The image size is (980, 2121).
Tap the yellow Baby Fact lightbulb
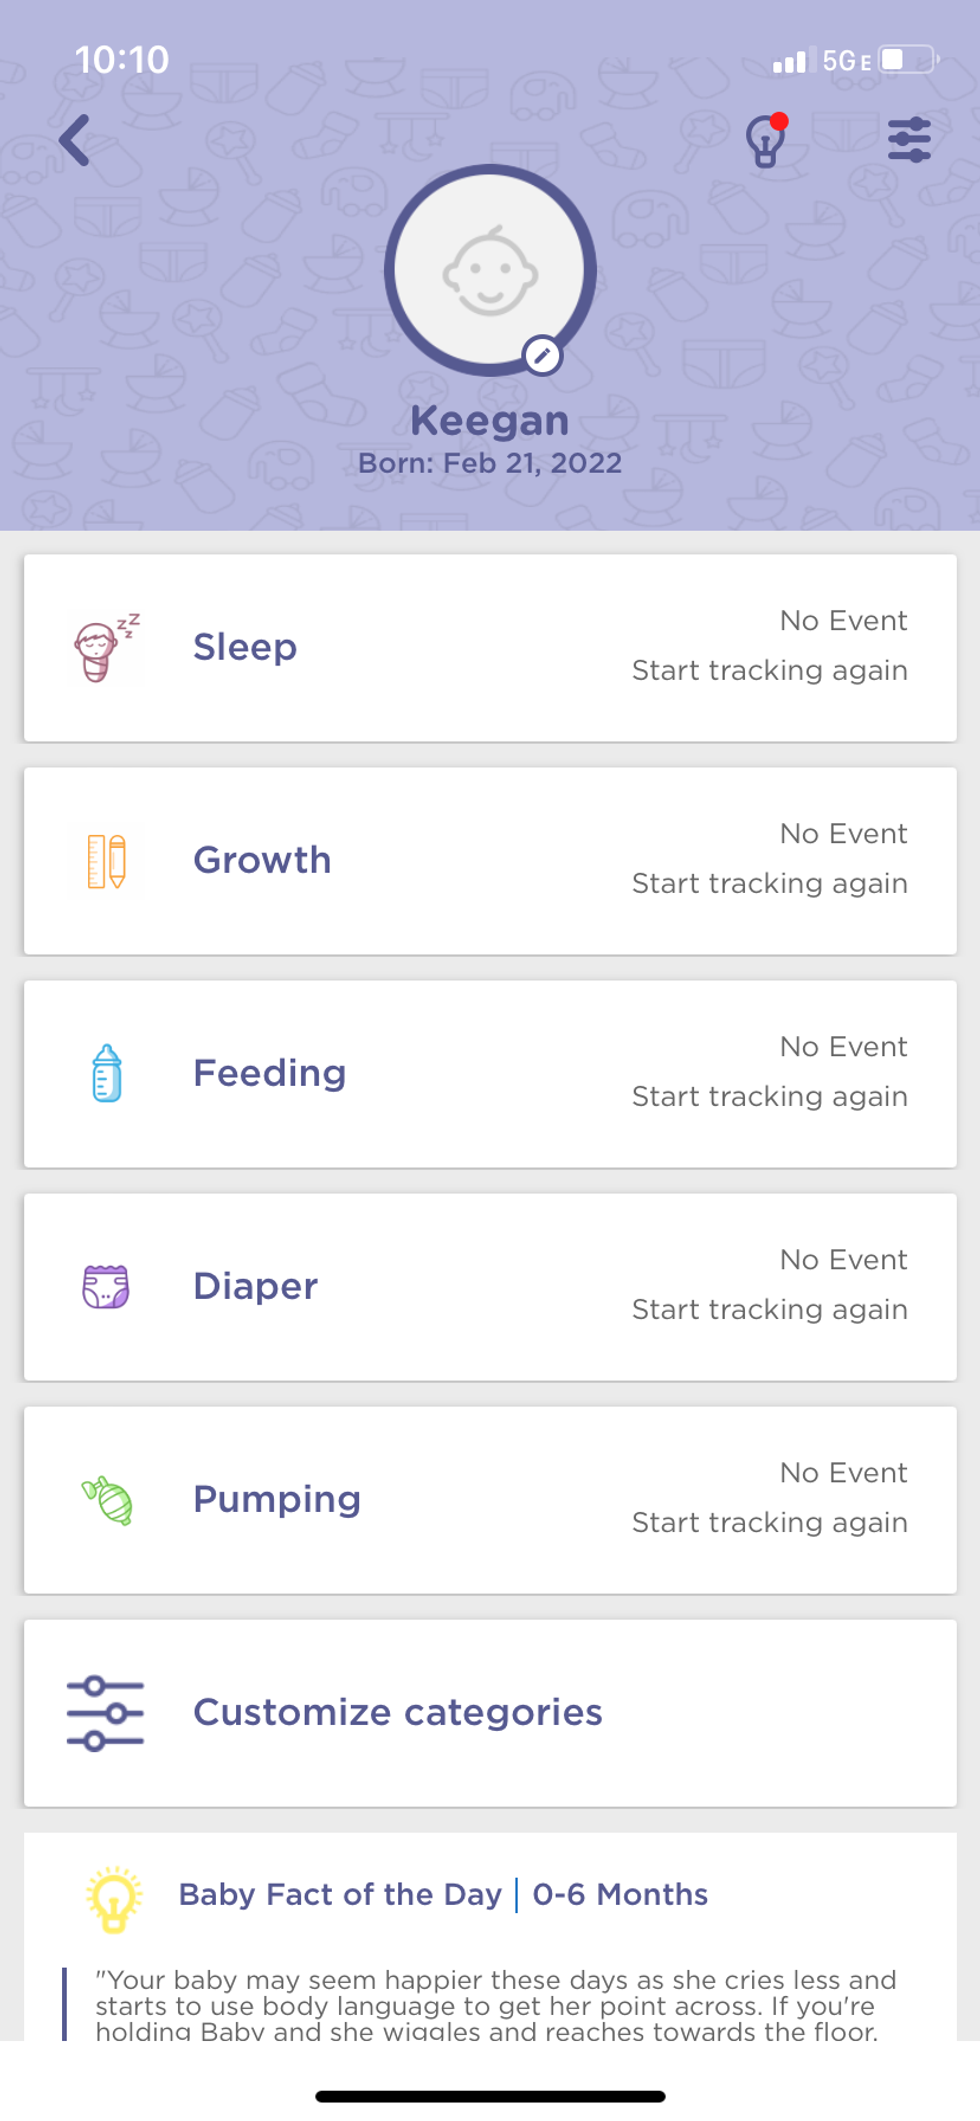pyautogui.click(x=114, y=1897)
